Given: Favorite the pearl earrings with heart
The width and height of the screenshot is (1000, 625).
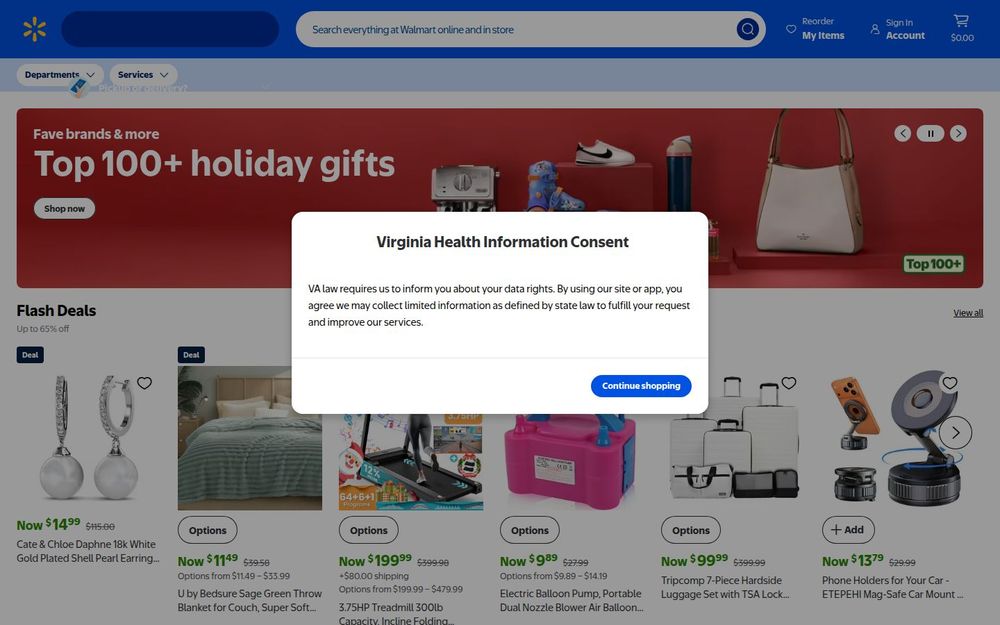Looking at the screenshot, I should click(145, 383).
